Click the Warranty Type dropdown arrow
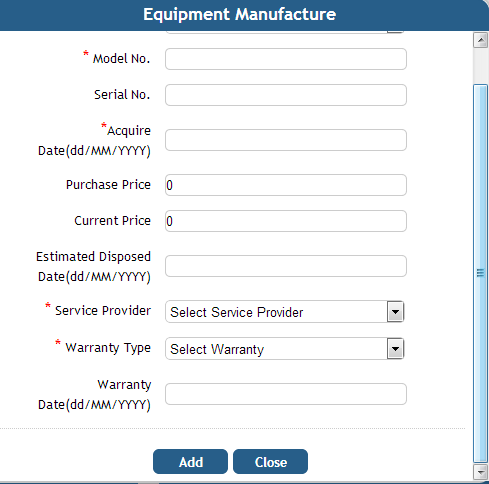 (395, 349)
